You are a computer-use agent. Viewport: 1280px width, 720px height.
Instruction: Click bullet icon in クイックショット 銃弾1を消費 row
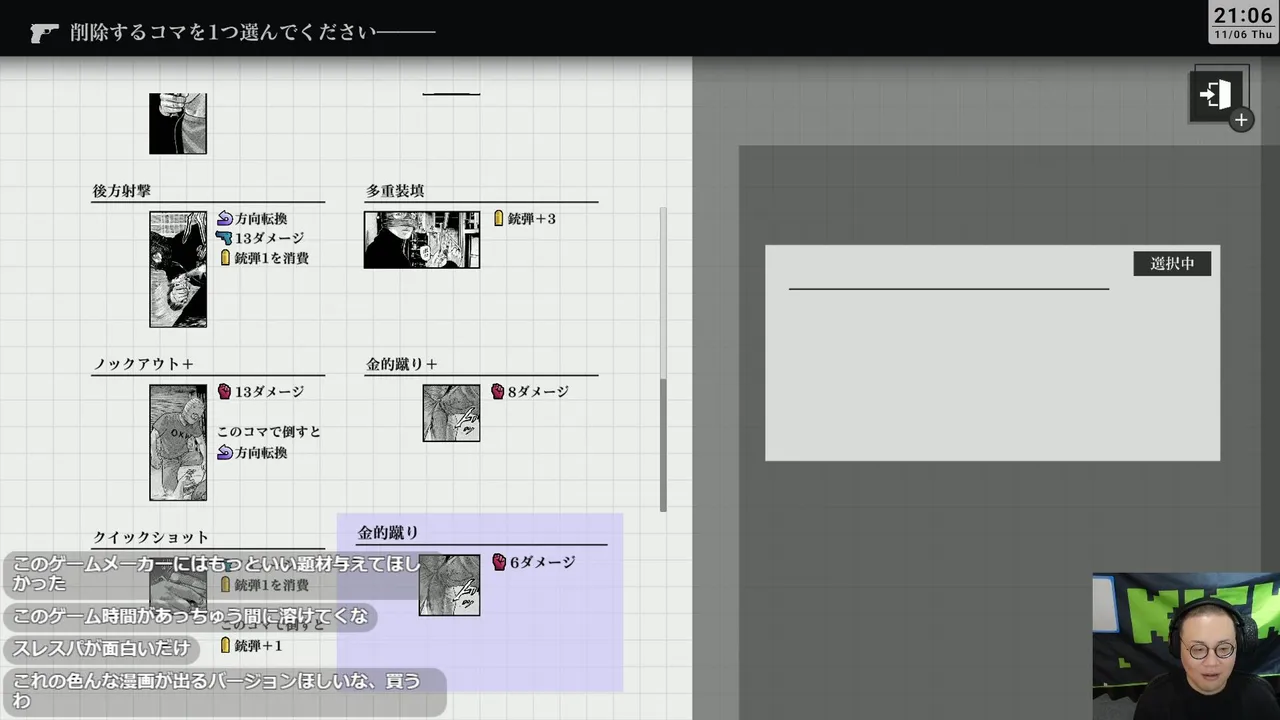225,585
